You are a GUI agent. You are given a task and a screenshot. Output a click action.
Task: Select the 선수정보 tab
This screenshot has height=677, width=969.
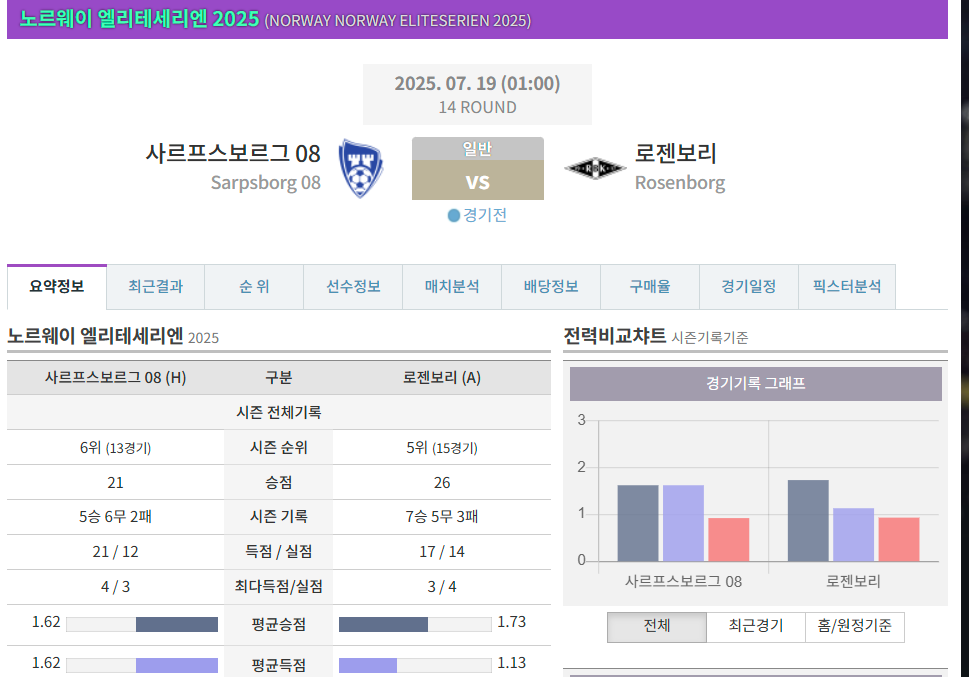point(353,287)
